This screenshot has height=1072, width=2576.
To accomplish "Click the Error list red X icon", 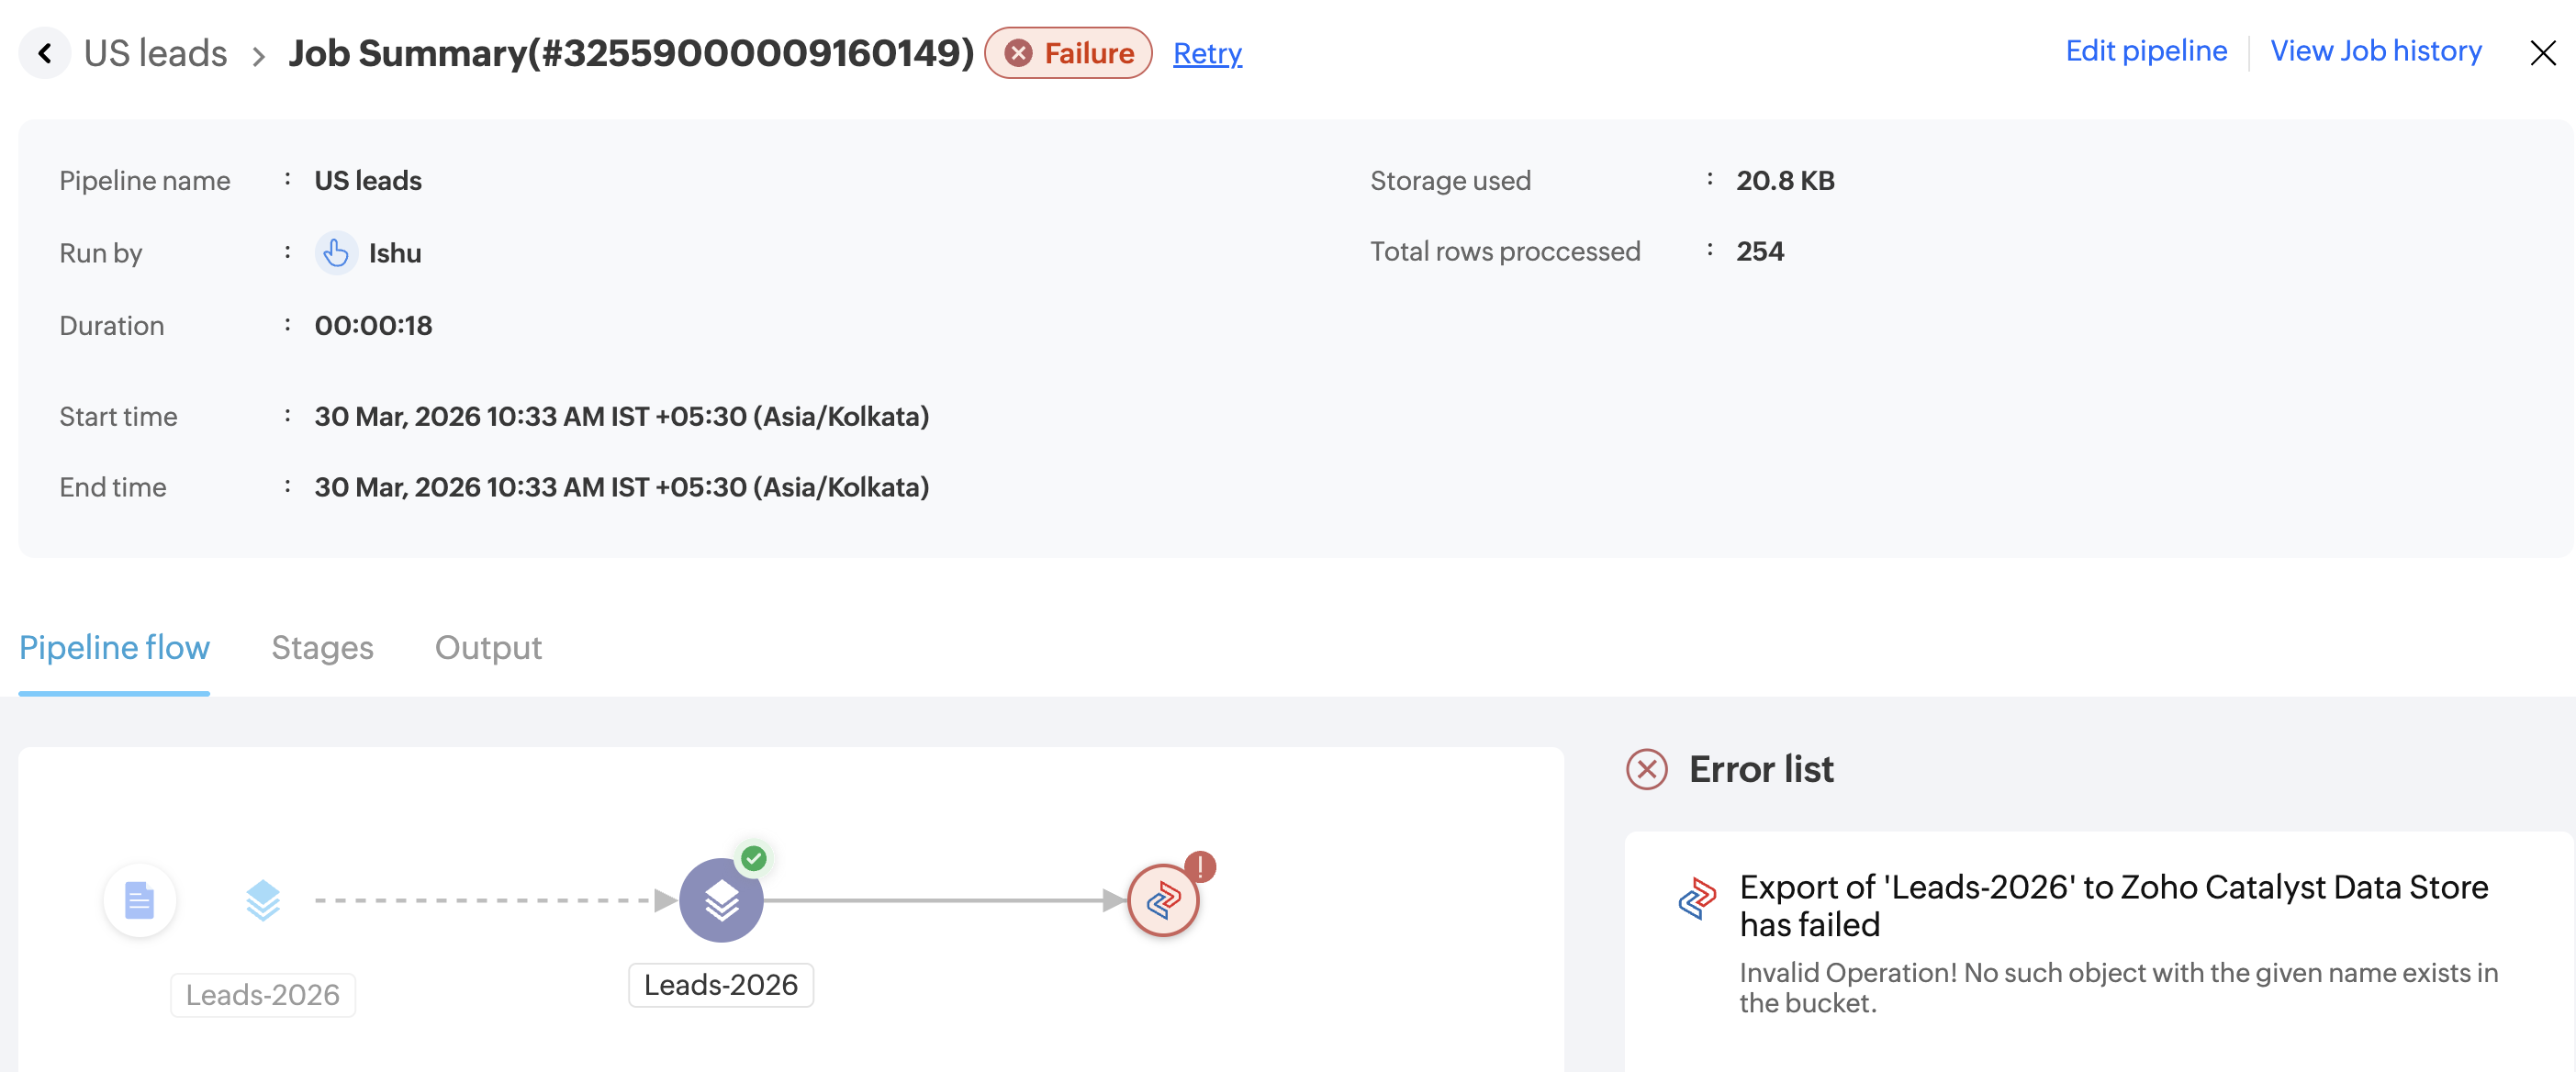I will point(1646,769).
